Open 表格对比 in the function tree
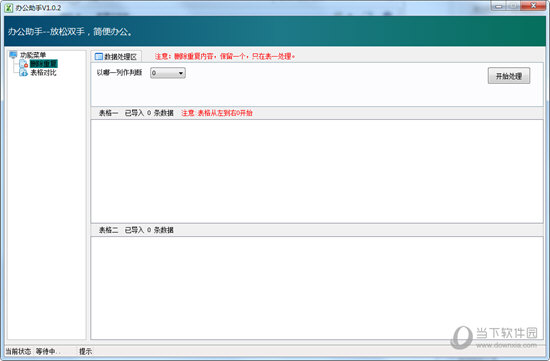Image resolution: width=550 pixels, height=361 pixels. pyautogui.click(x=43, y=73)
